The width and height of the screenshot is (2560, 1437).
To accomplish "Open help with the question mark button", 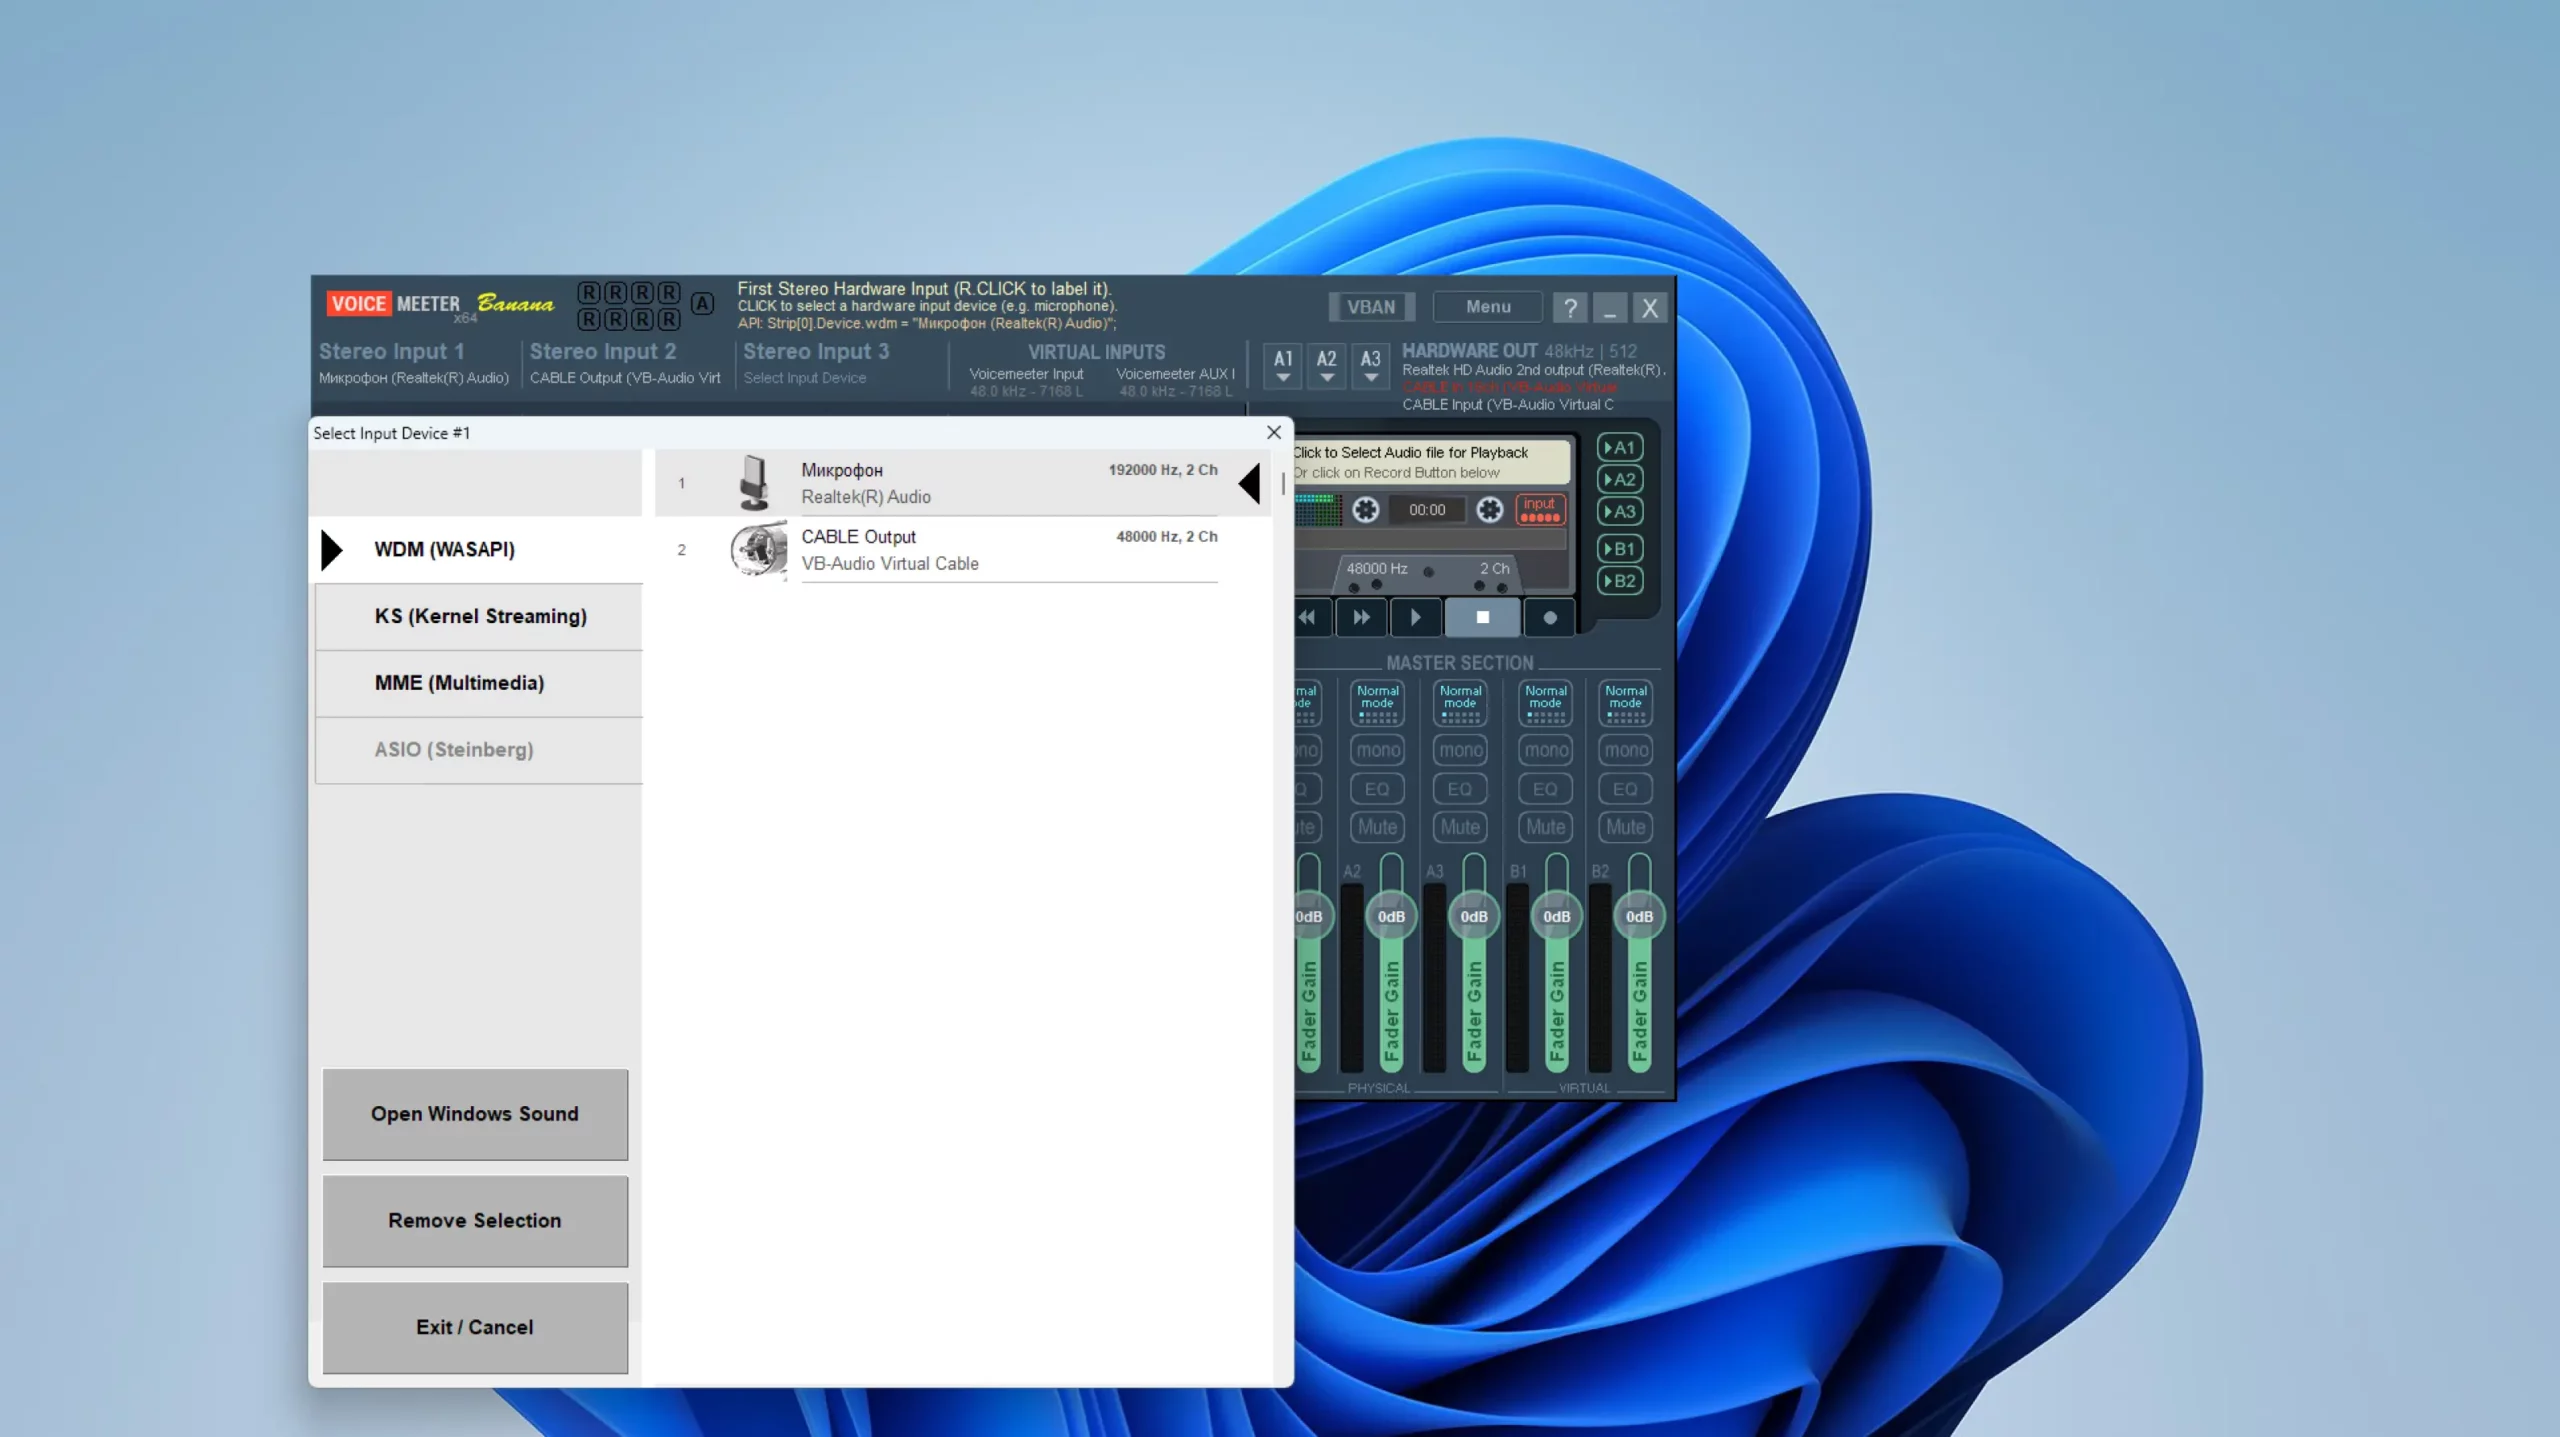I will tap(1570, 308).
